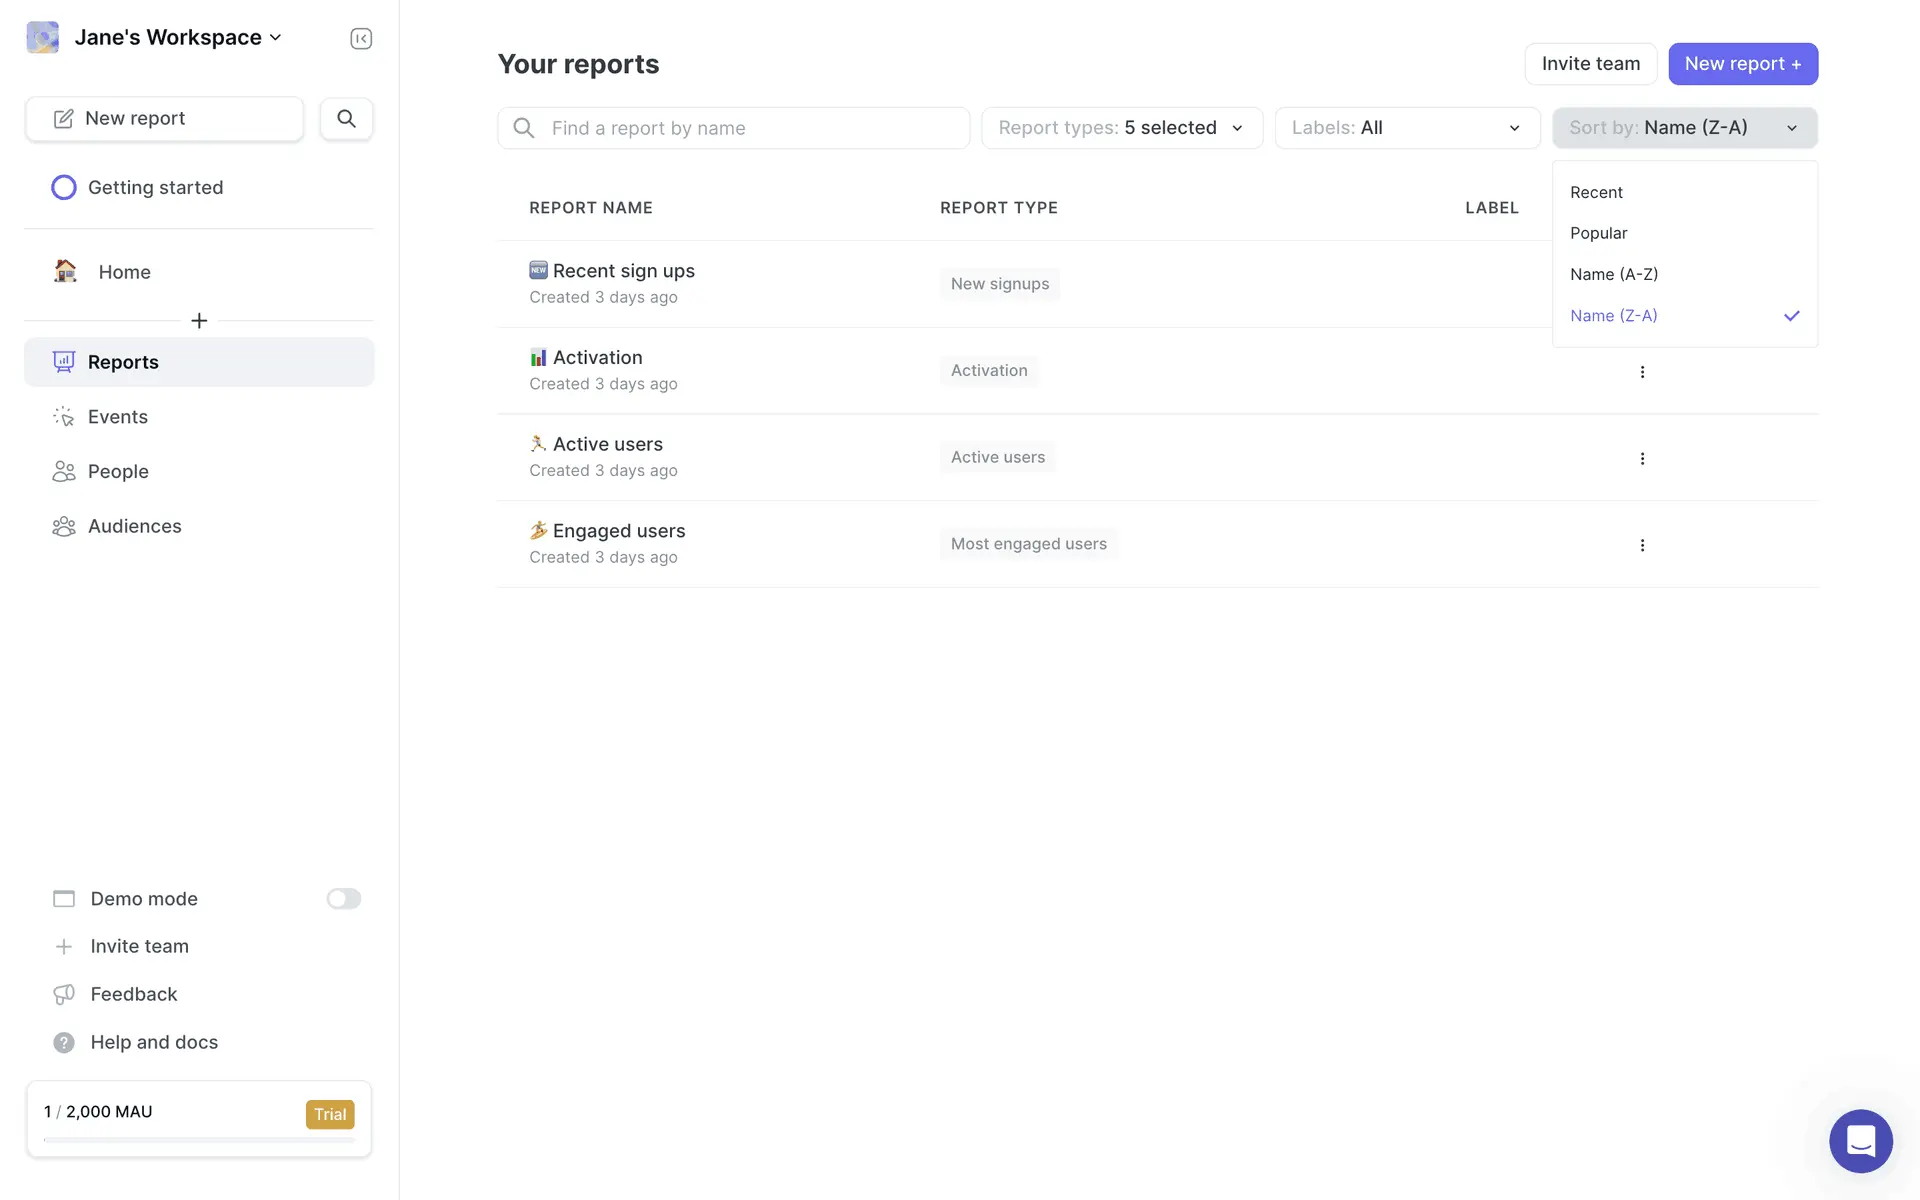Click the Getting started progress circle
1920x1200 pixels.
[x=64, y=188]
